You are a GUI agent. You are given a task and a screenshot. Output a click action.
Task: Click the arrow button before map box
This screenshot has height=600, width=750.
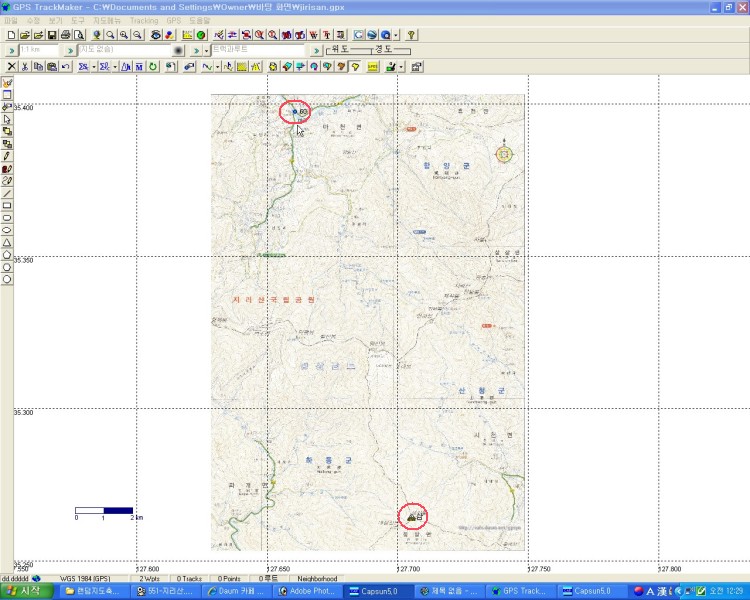pos(70,50)
